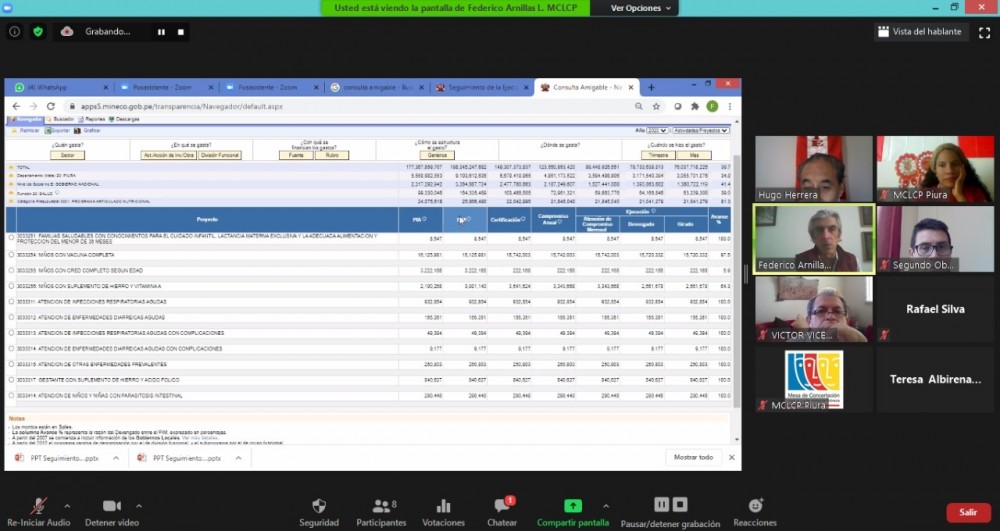Click Hugo Herrera's video thumbnail

(813, 169)
